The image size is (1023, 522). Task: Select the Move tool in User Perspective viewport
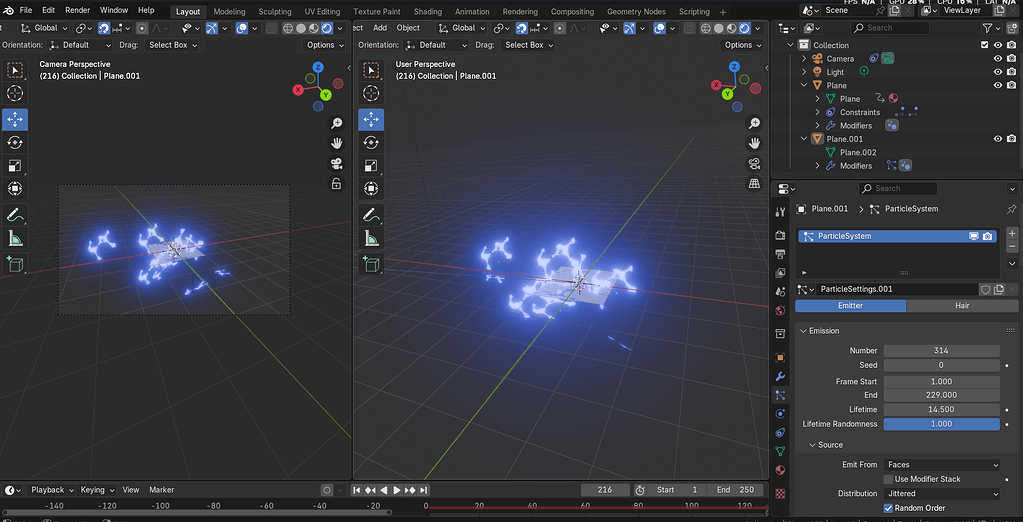coord(371,119)
